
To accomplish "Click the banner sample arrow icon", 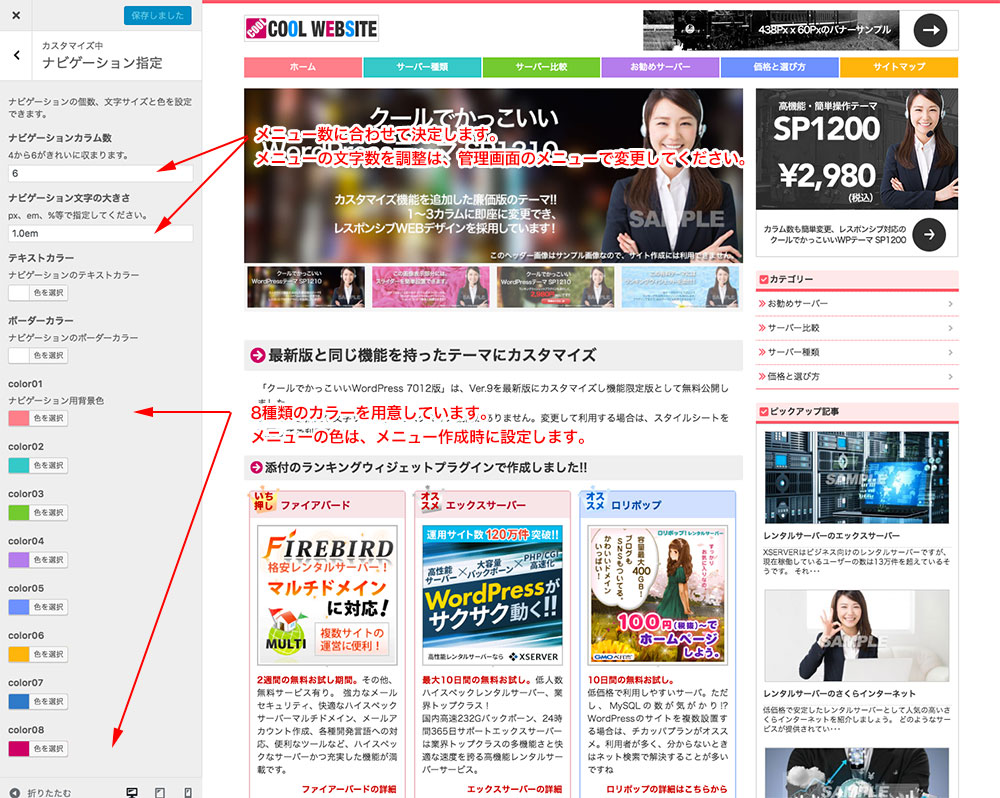I will click(930, 30).
